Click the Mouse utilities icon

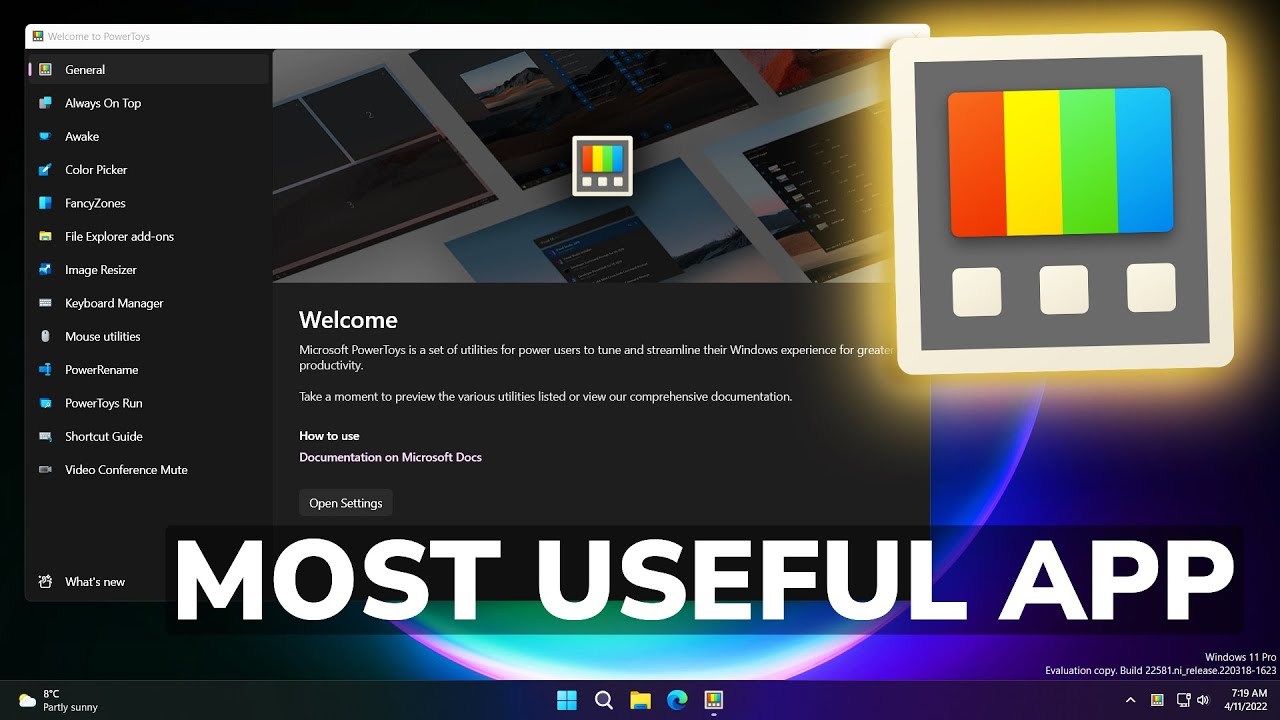coord(45,336)
